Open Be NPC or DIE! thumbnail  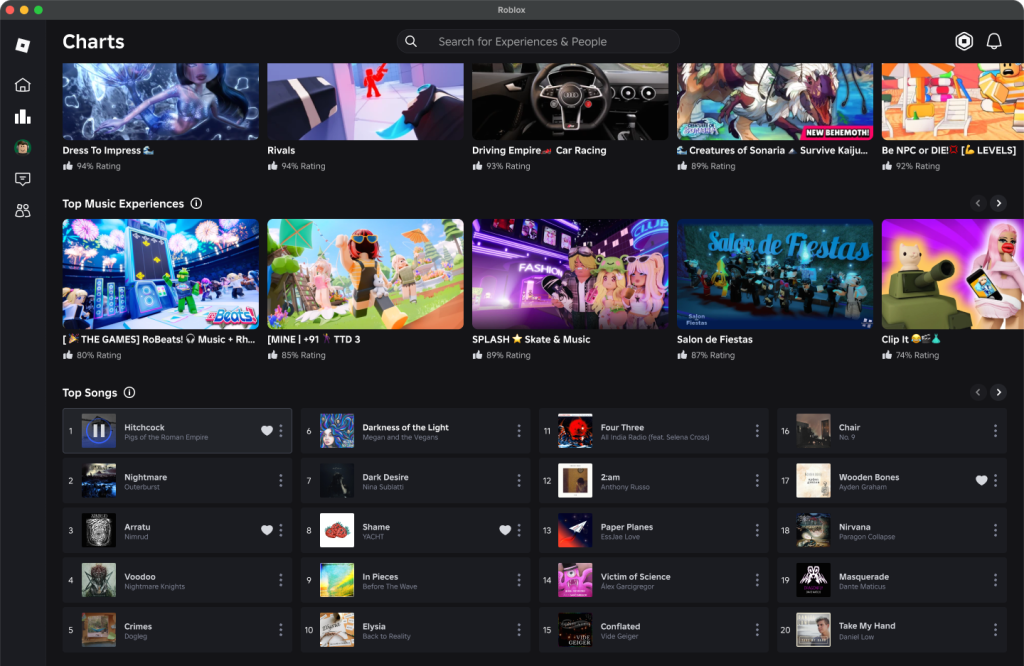(x=952, y=101)
